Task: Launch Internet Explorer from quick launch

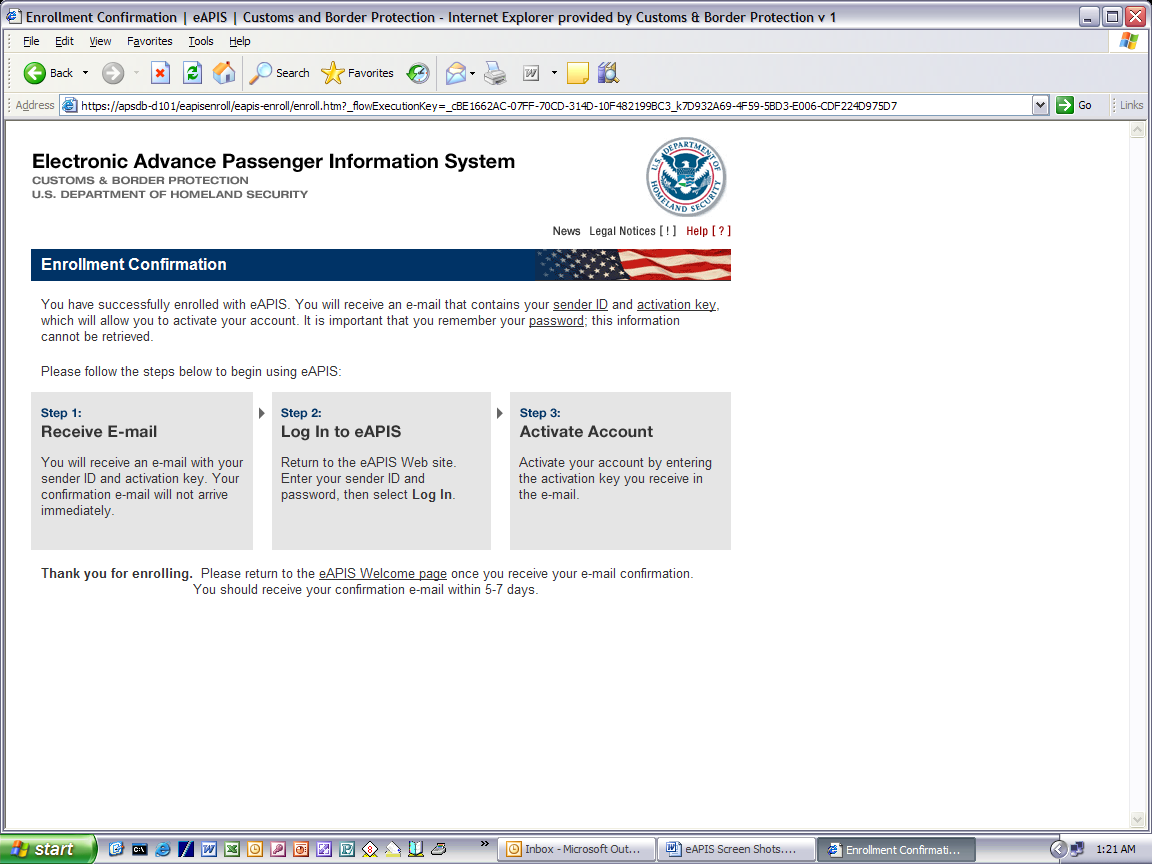Action: pos(162,849)
